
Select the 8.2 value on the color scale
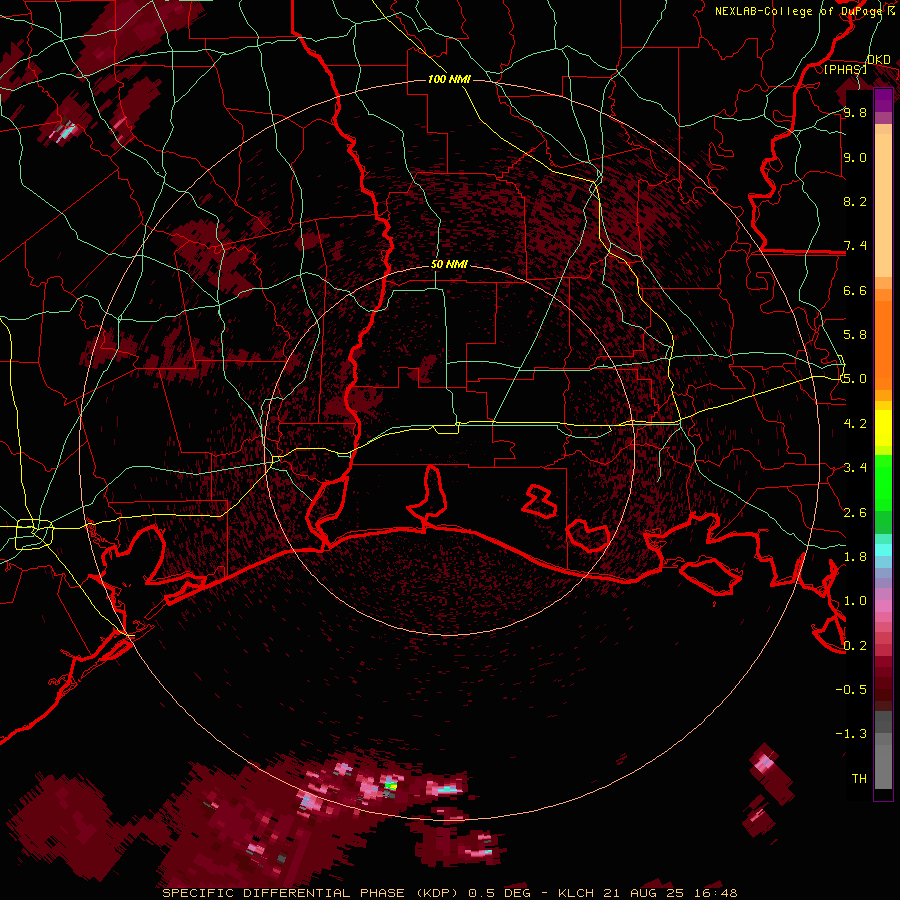[855, 201]
